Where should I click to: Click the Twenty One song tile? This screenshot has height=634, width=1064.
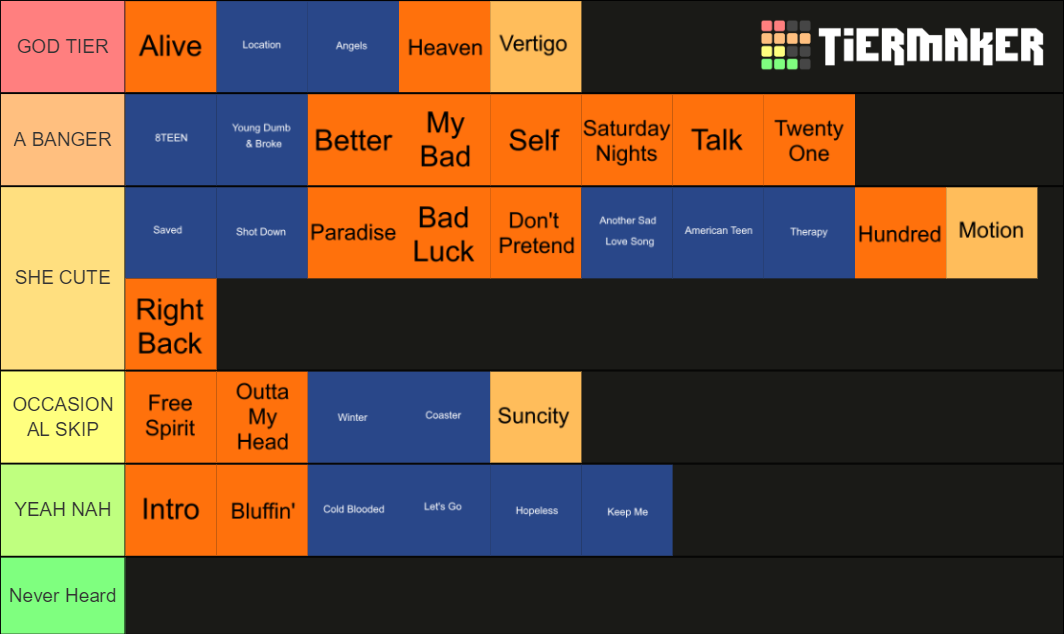tap(809, 139)
